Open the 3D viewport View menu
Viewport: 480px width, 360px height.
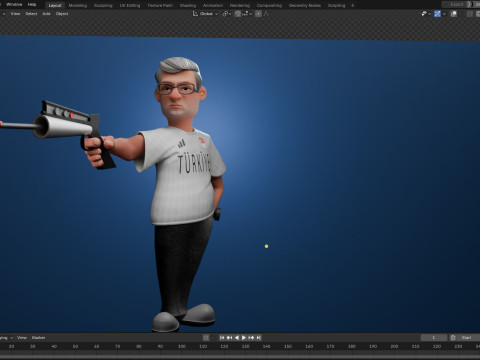point(15,14)
